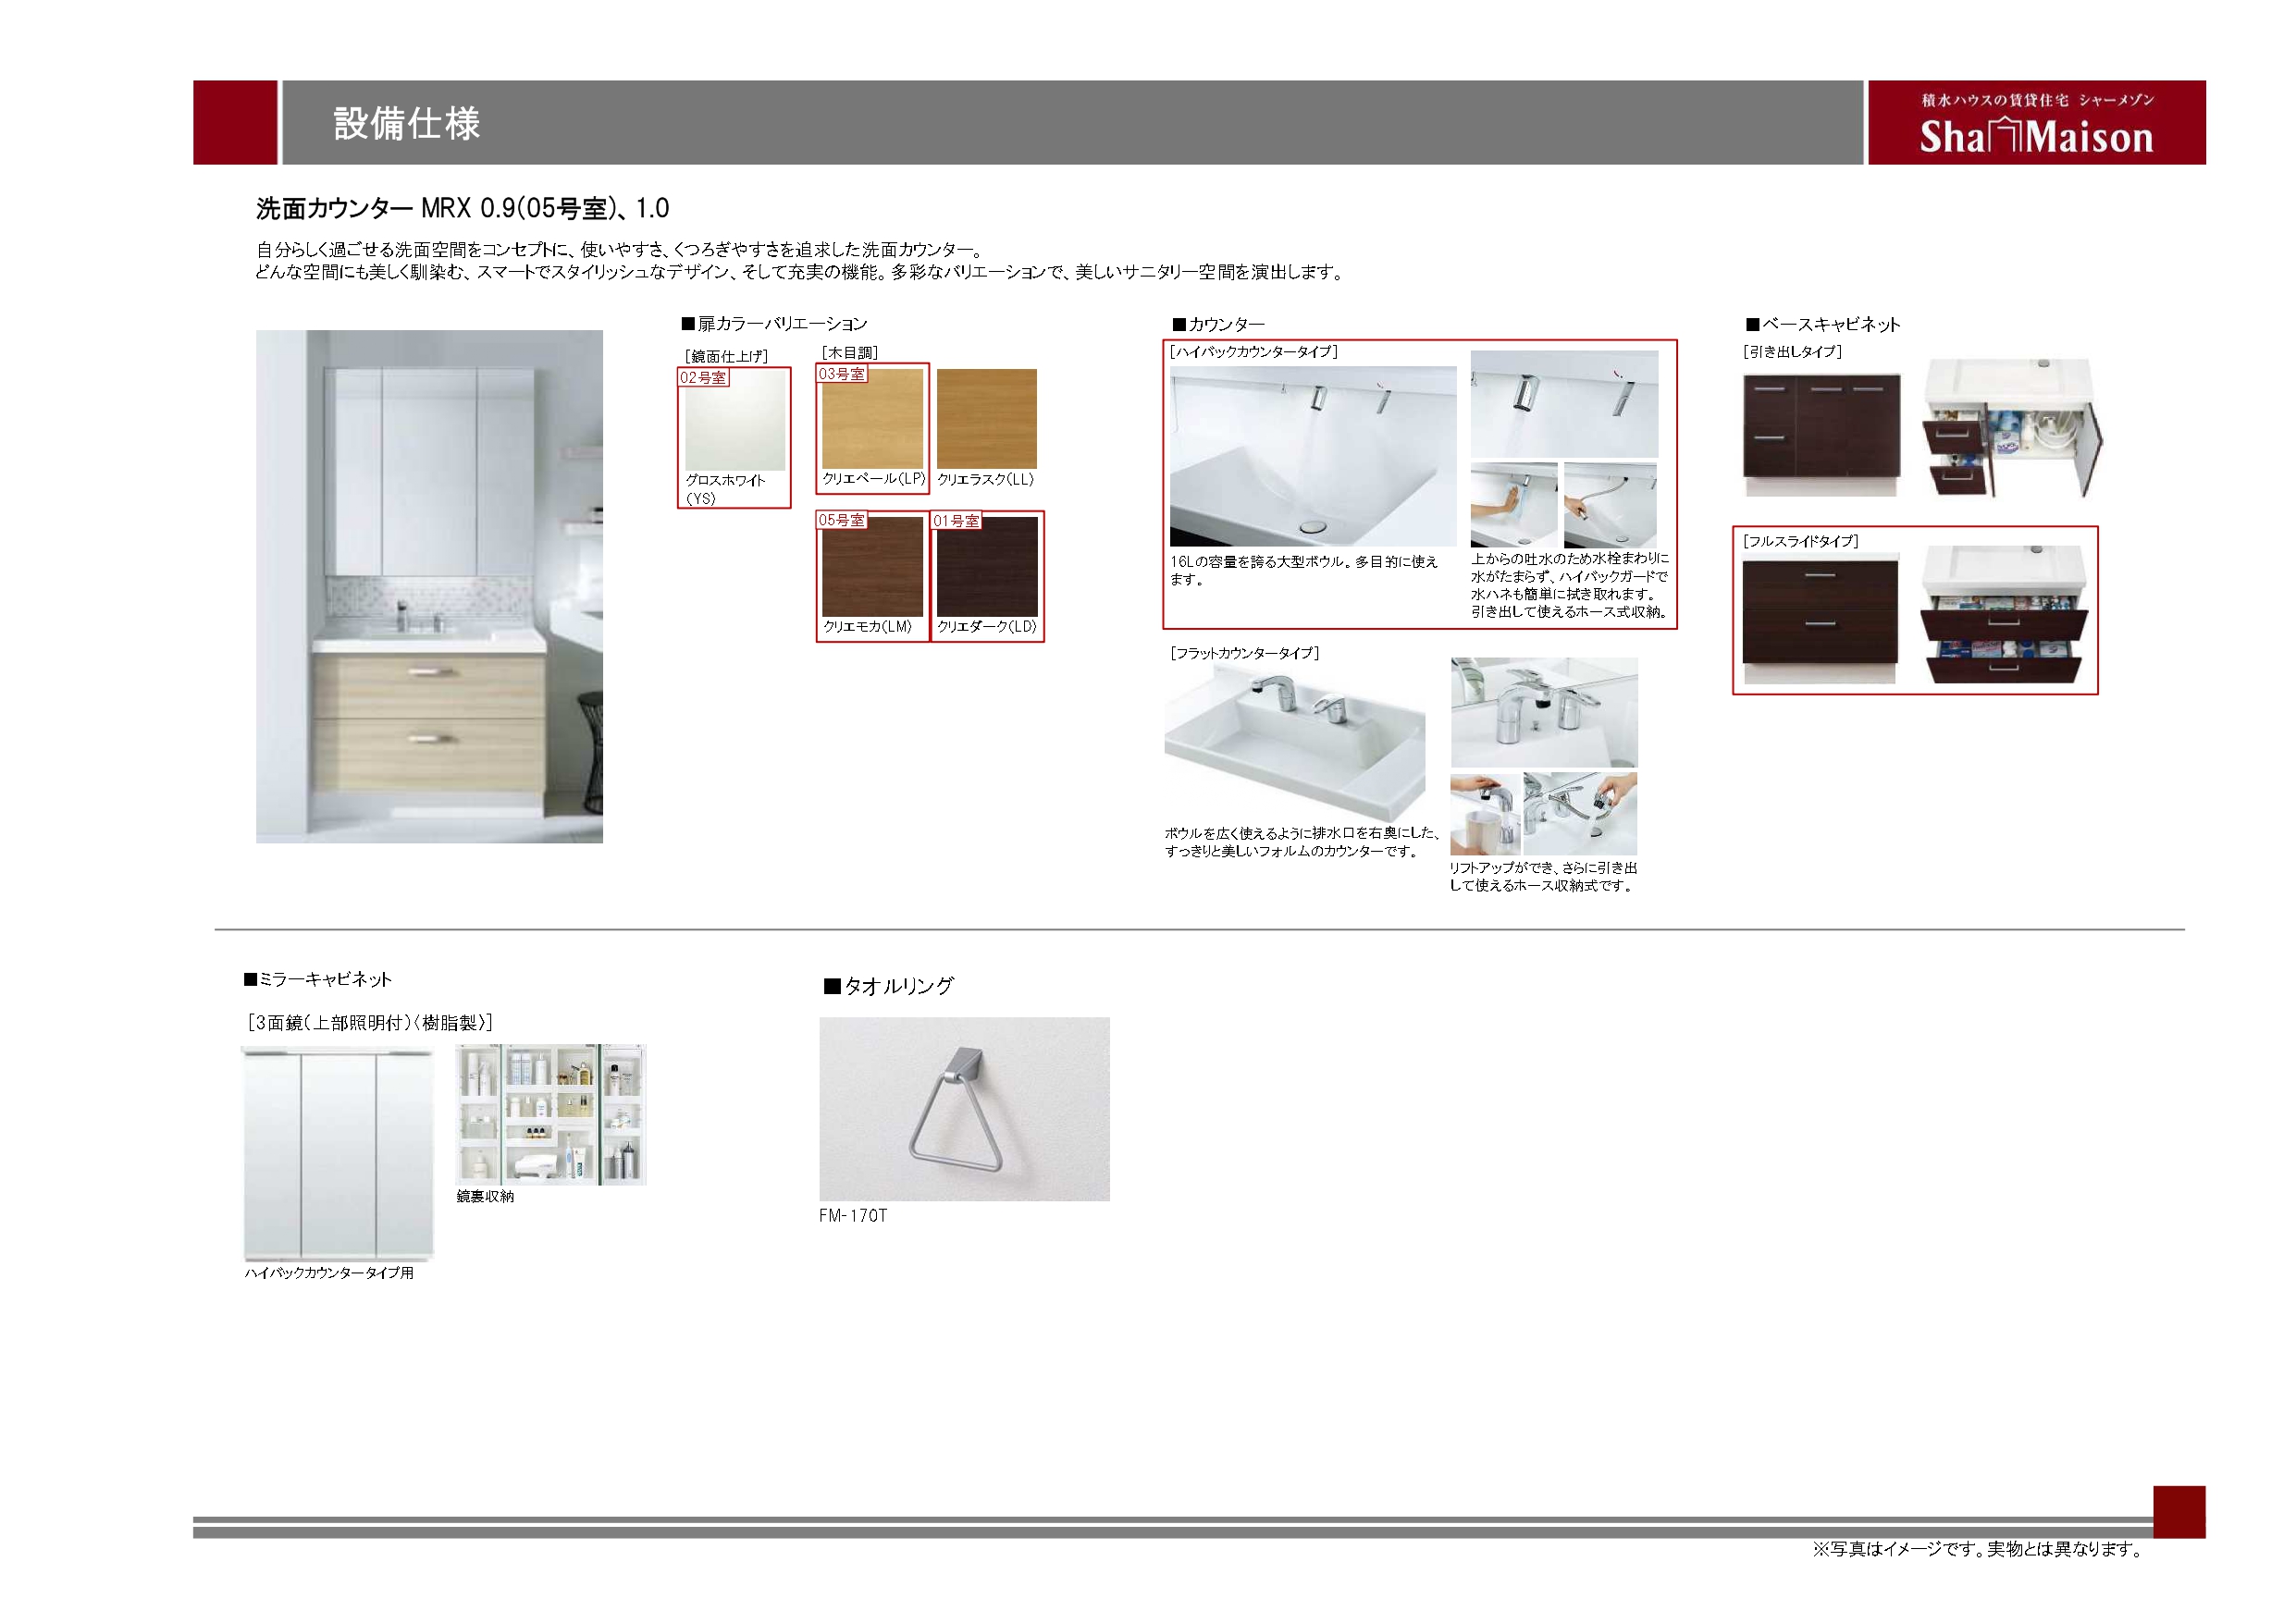Click the 洗面カウンター MRX heading
The image size is (2296, 1623).
462,208
